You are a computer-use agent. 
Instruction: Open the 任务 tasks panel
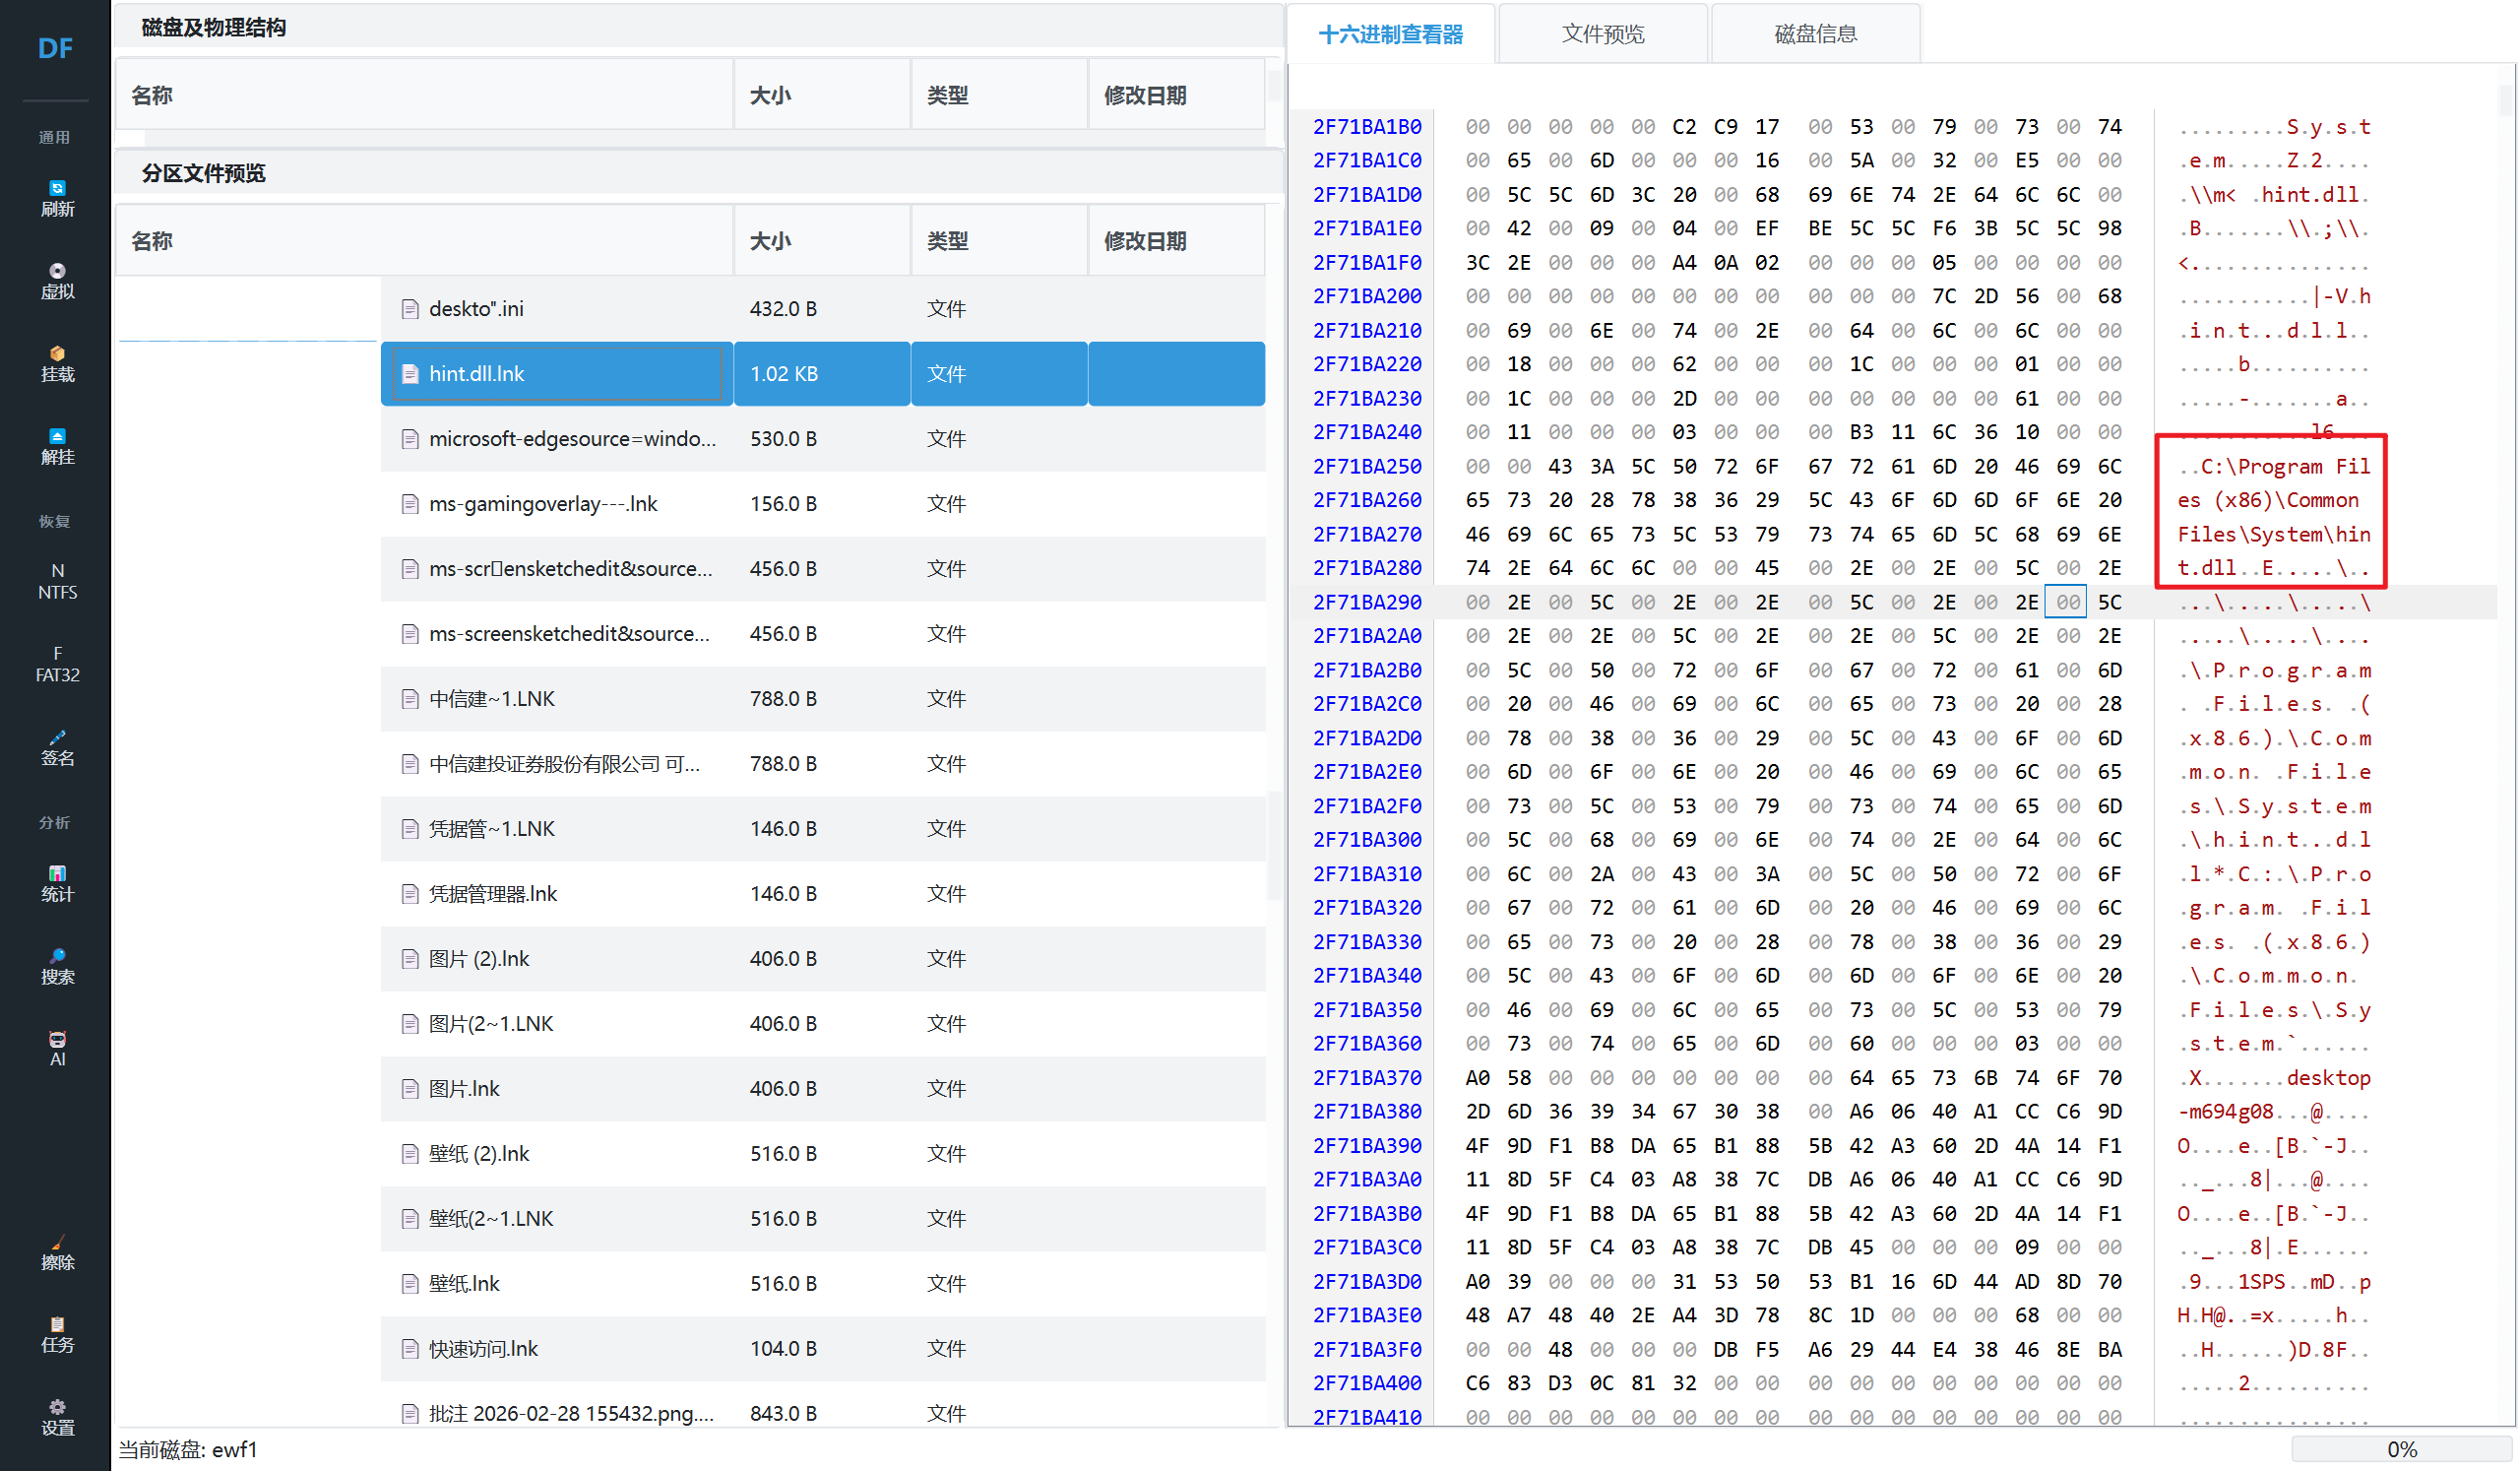[x=57, y=1335]
